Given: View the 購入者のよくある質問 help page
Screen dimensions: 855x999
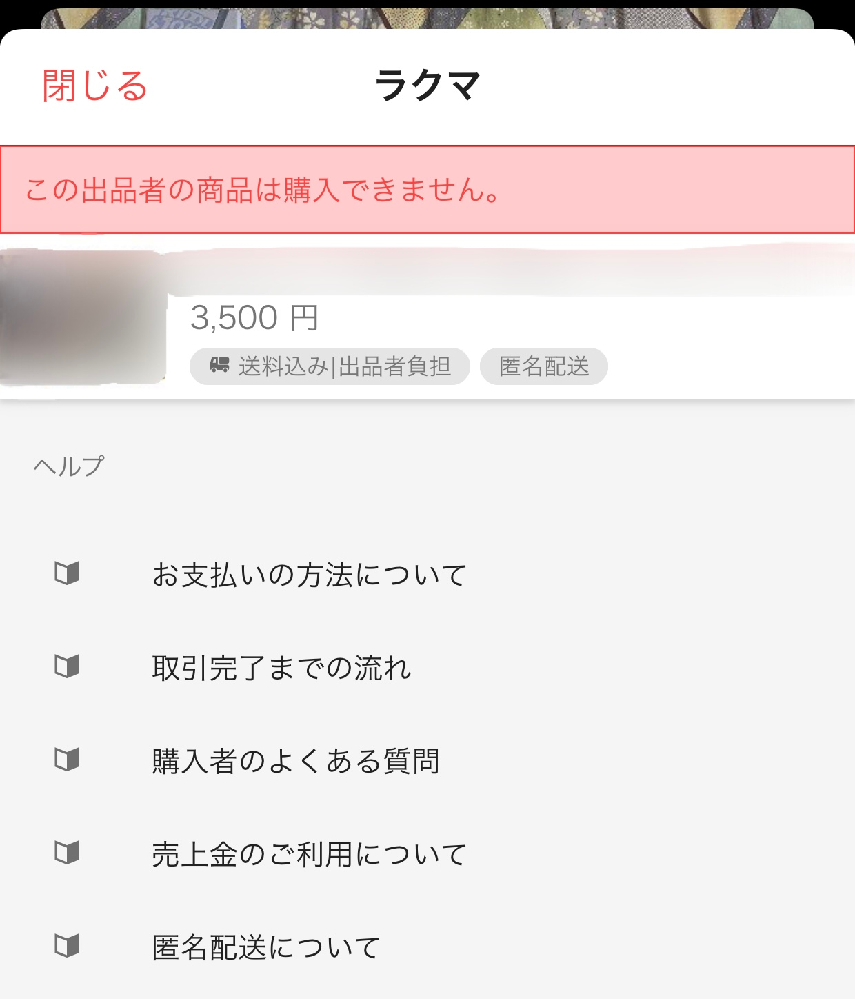Looking at the screenshot, I should [297, 760].
